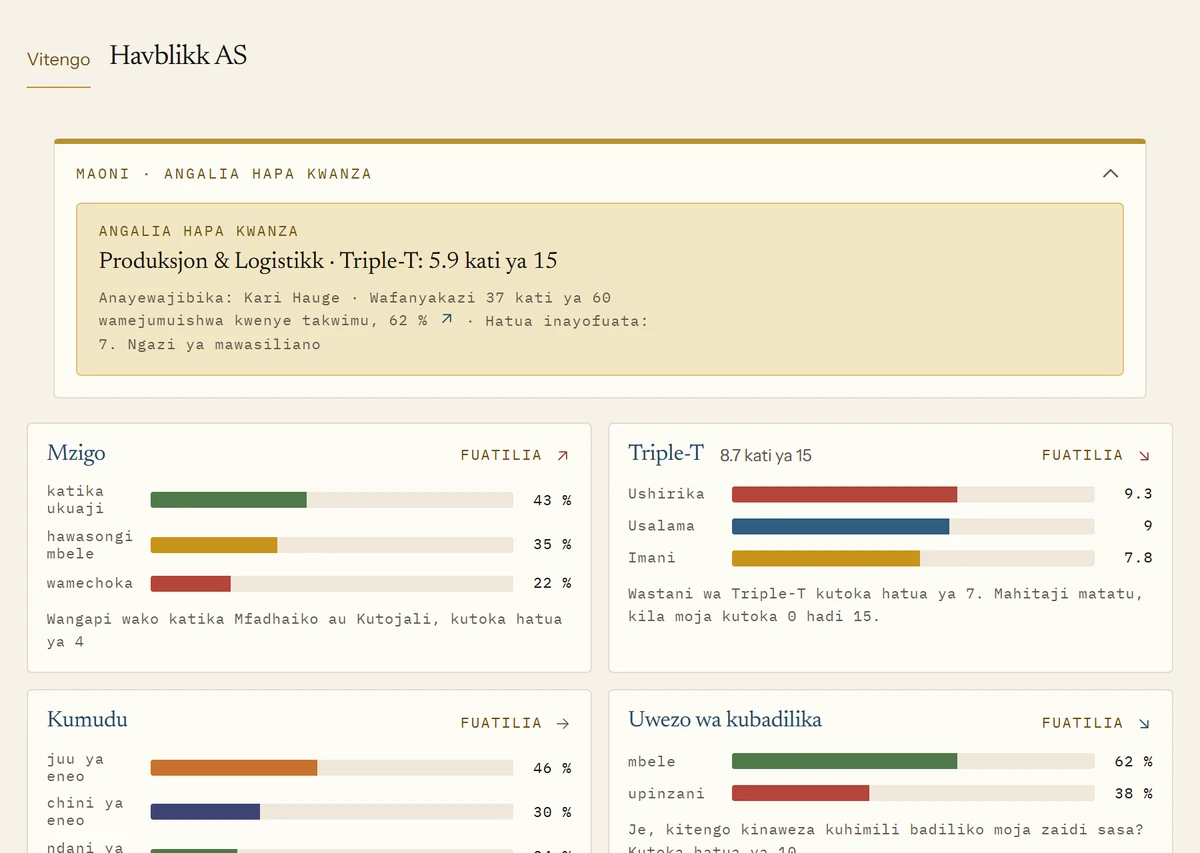Open the Triple-T card title
Image resolution: width=1200 pixels, height=853 pixels.
pos(666,453)
